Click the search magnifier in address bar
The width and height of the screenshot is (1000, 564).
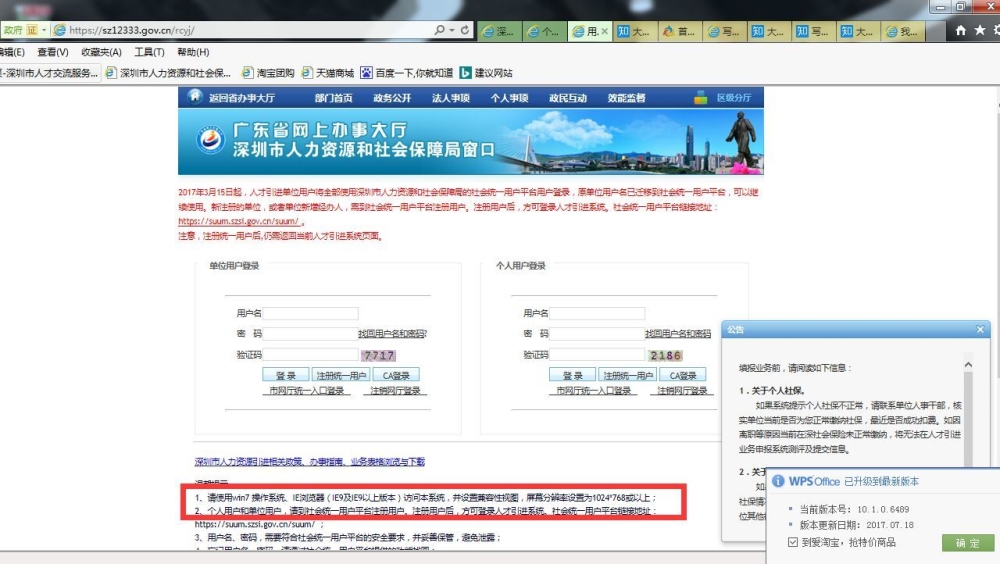click(439, 30)
